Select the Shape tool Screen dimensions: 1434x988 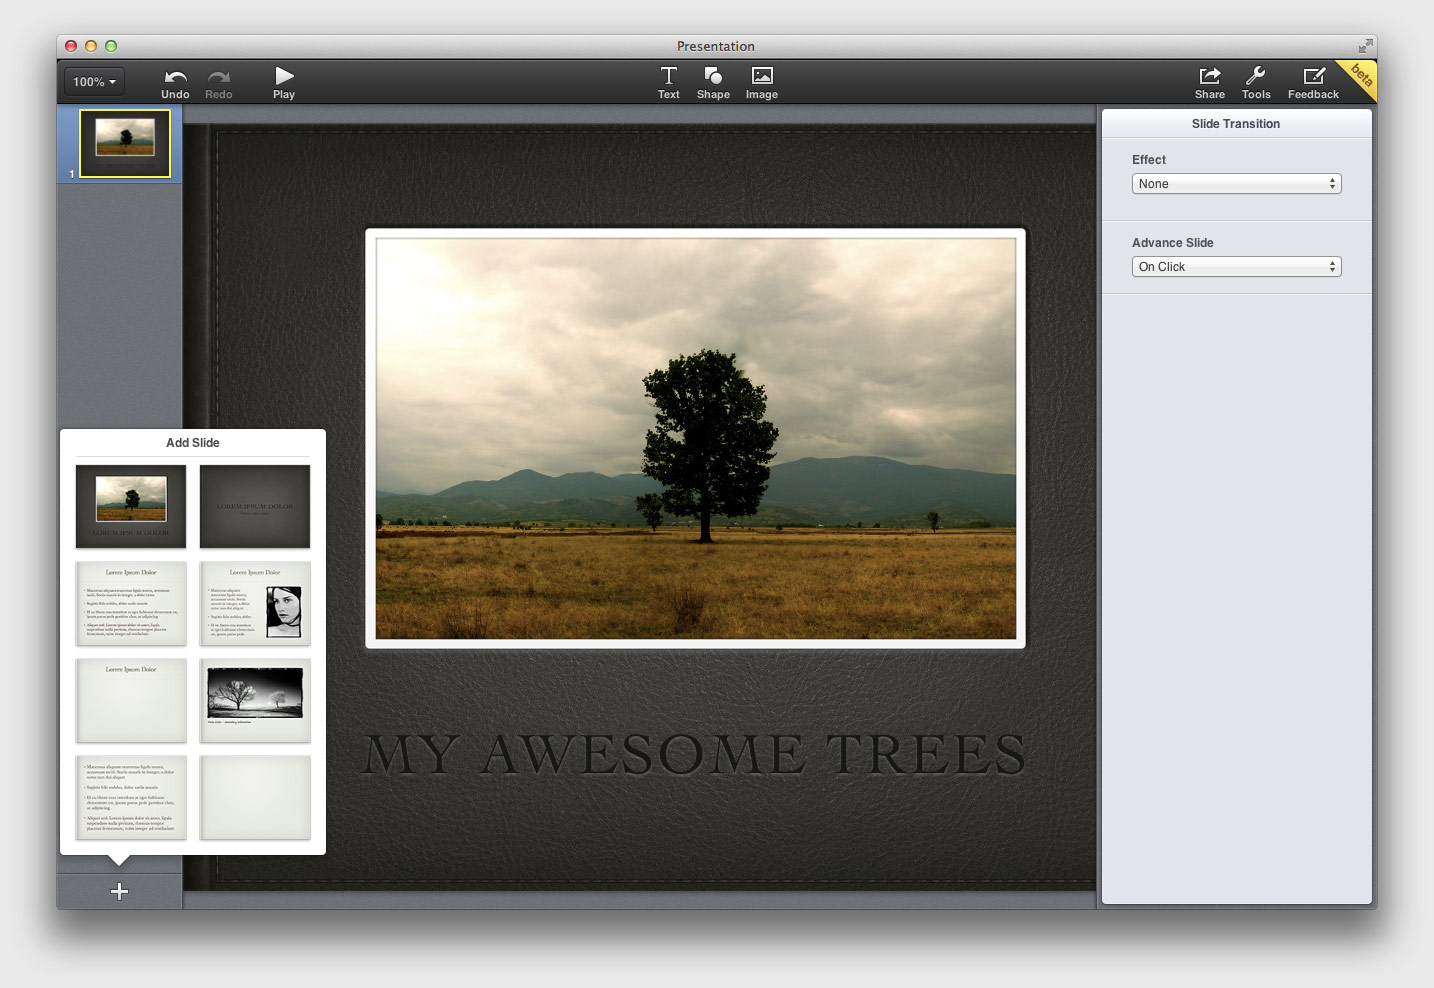click(x=713, y=82)
